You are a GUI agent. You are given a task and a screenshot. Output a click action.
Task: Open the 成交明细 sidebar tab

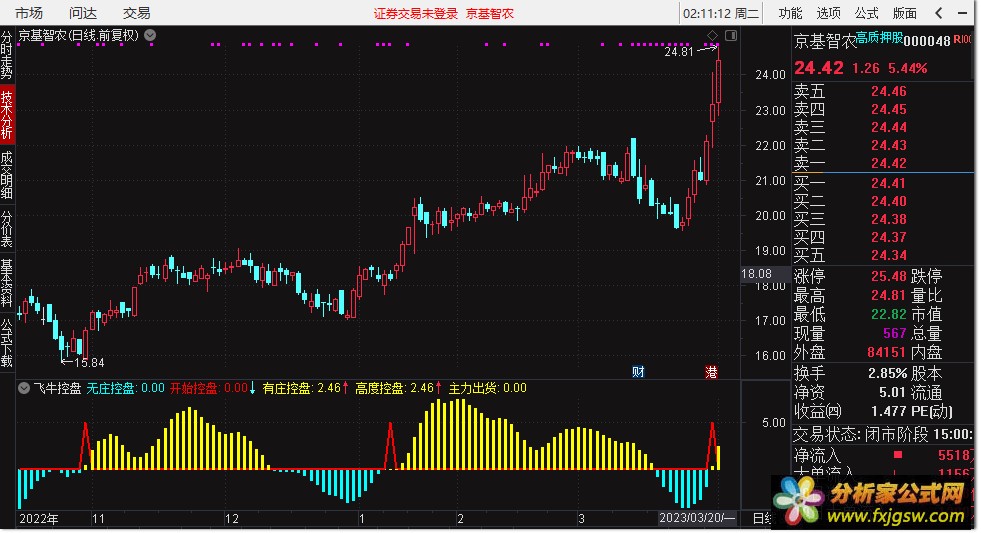(7, 175)
